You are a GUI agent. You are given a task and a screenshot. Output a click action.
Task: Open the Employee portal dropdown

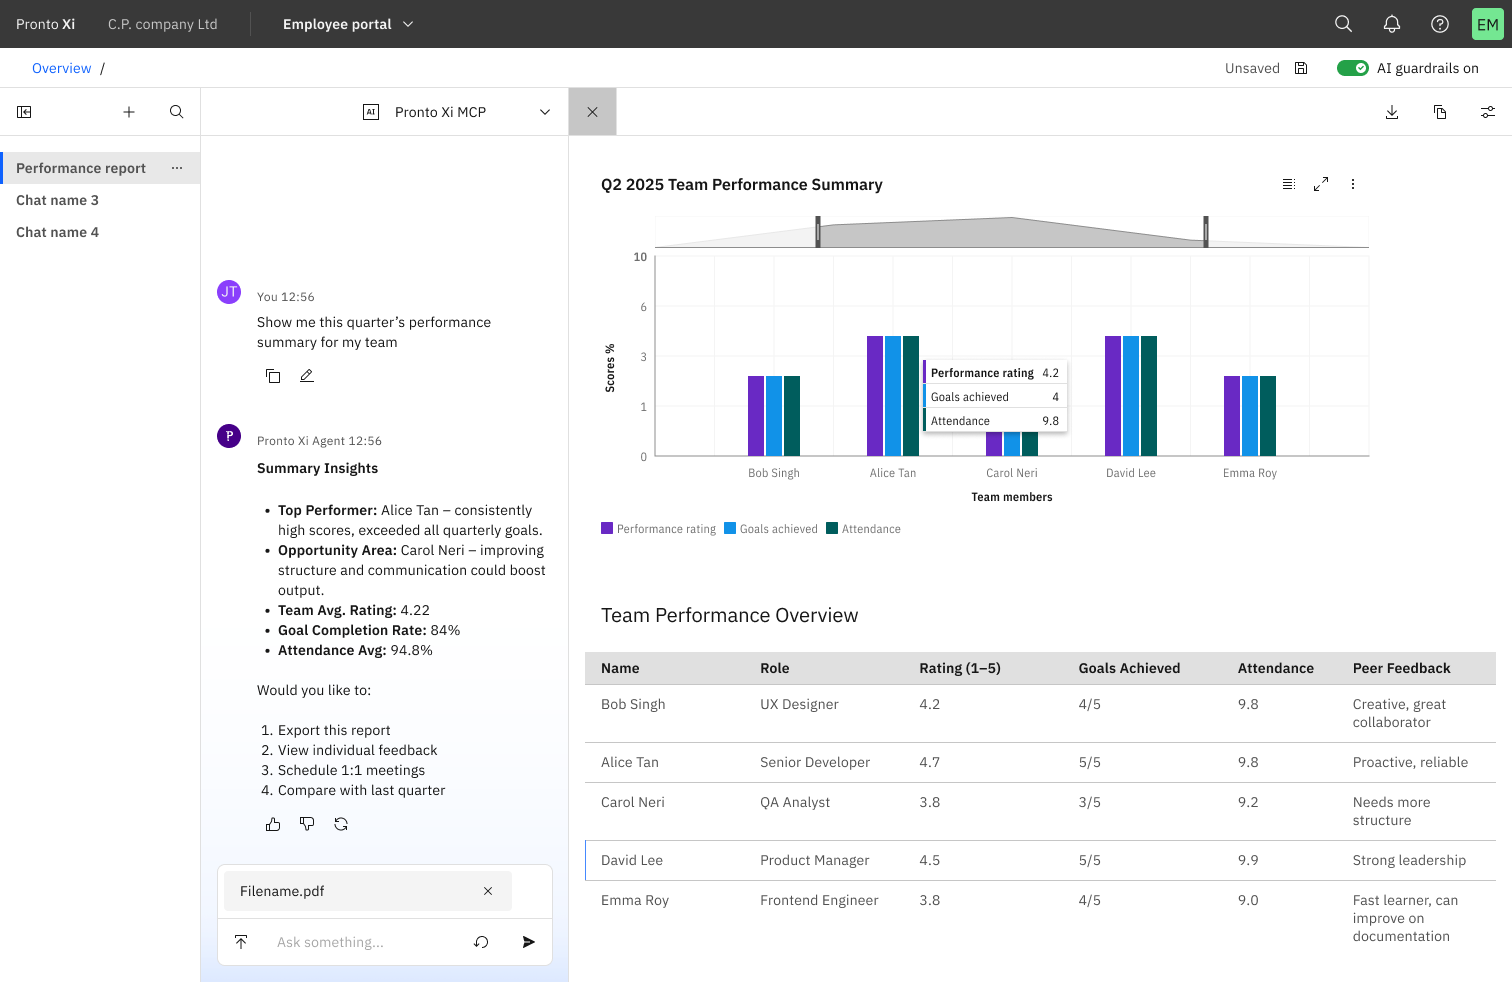pos(347,23)
